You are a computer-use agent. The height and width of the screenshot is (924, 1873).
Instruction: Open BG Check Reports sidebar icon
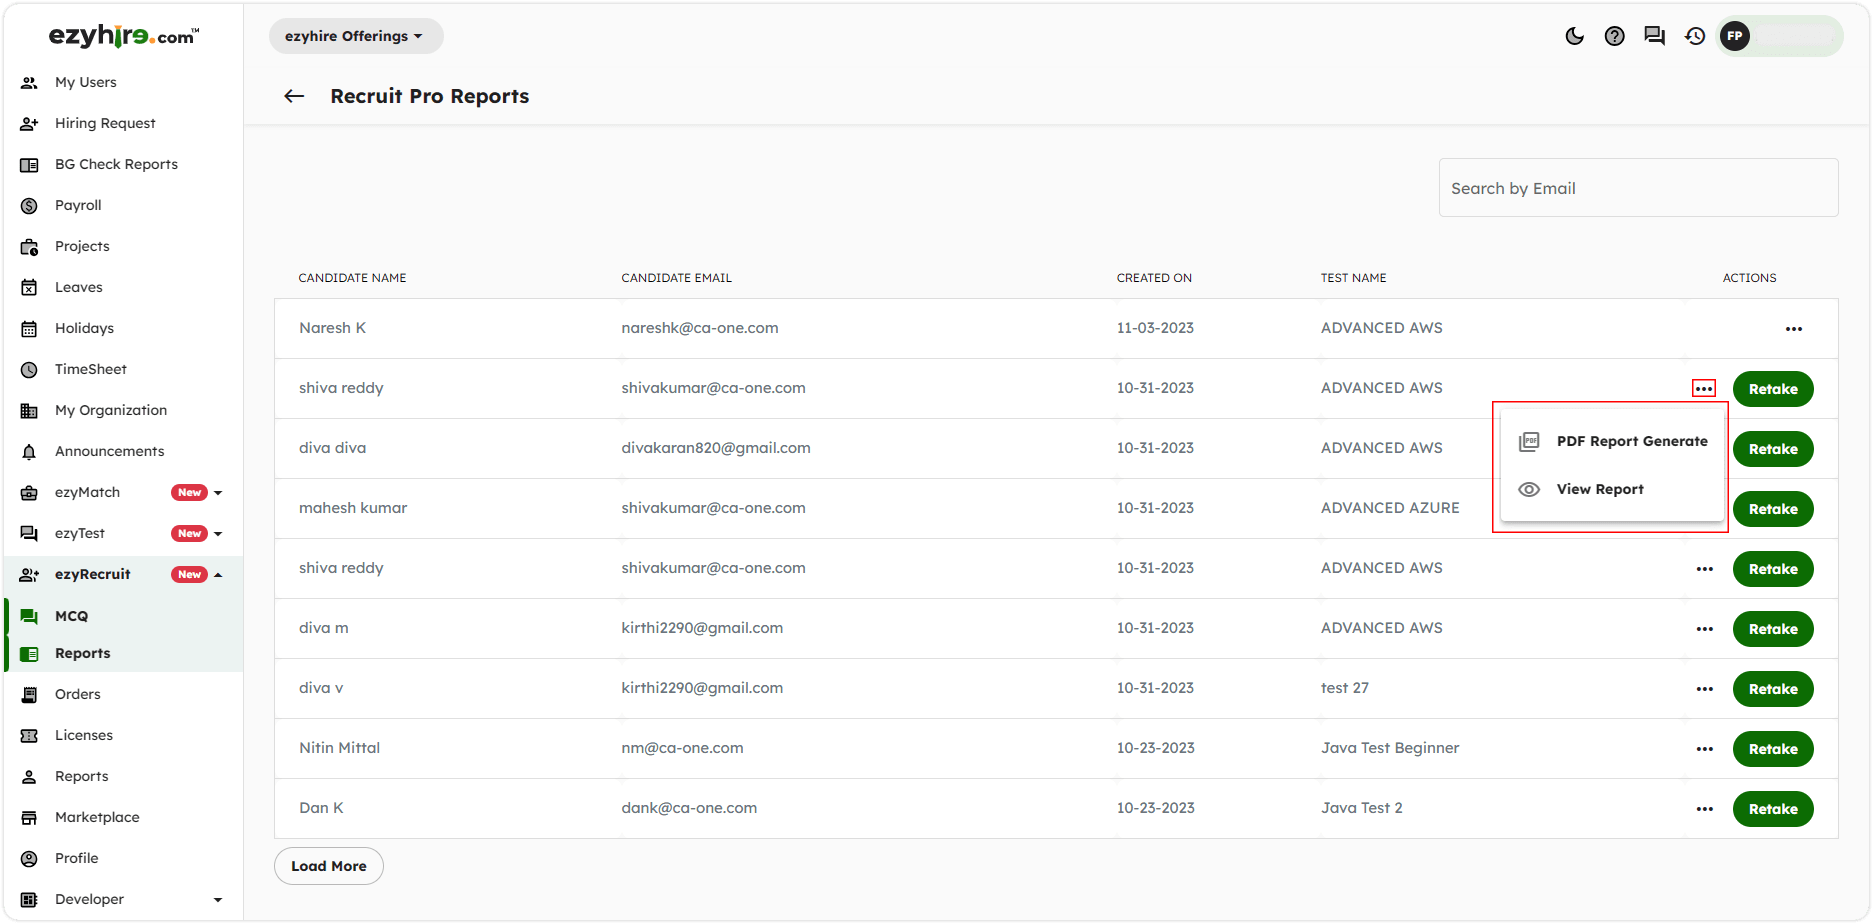(29, 164)
